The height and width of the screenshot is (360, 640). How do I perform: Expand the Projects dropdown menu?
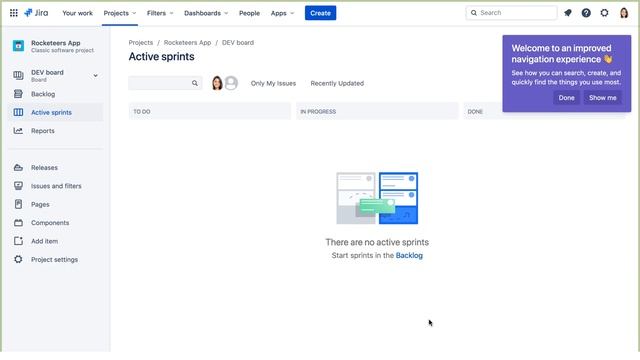click(x=120, y=13)
